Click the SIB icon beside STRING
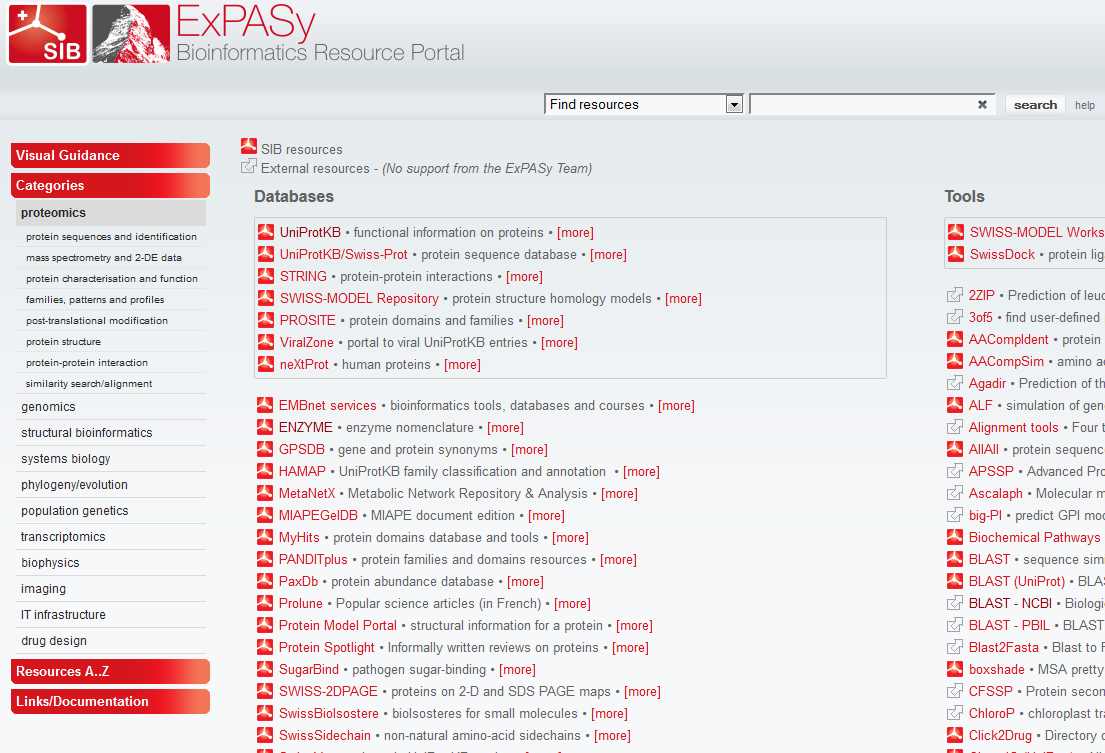 pyautogui.click(x=266, y=276)
